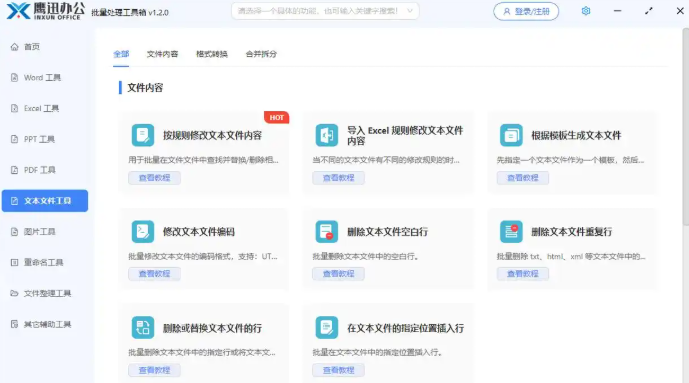Open the 在文本文件的指定位置插入行 icon
The height and width of the screenshot is (383, 689).
326,328
